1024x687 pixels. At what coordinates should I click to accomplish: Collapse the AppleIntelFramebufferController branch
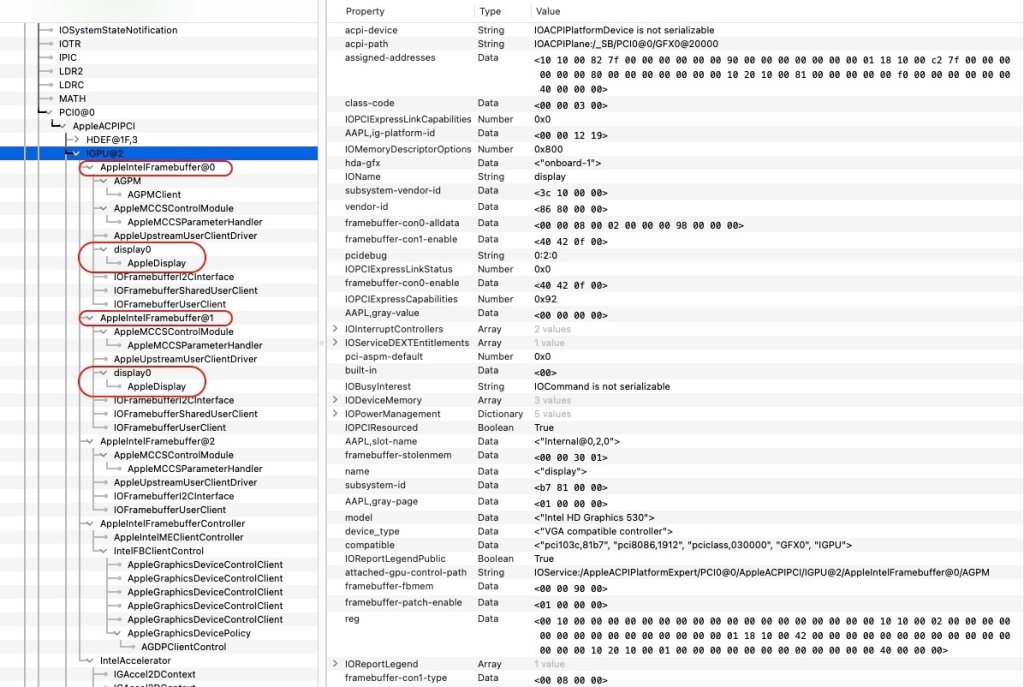[90, 524]
